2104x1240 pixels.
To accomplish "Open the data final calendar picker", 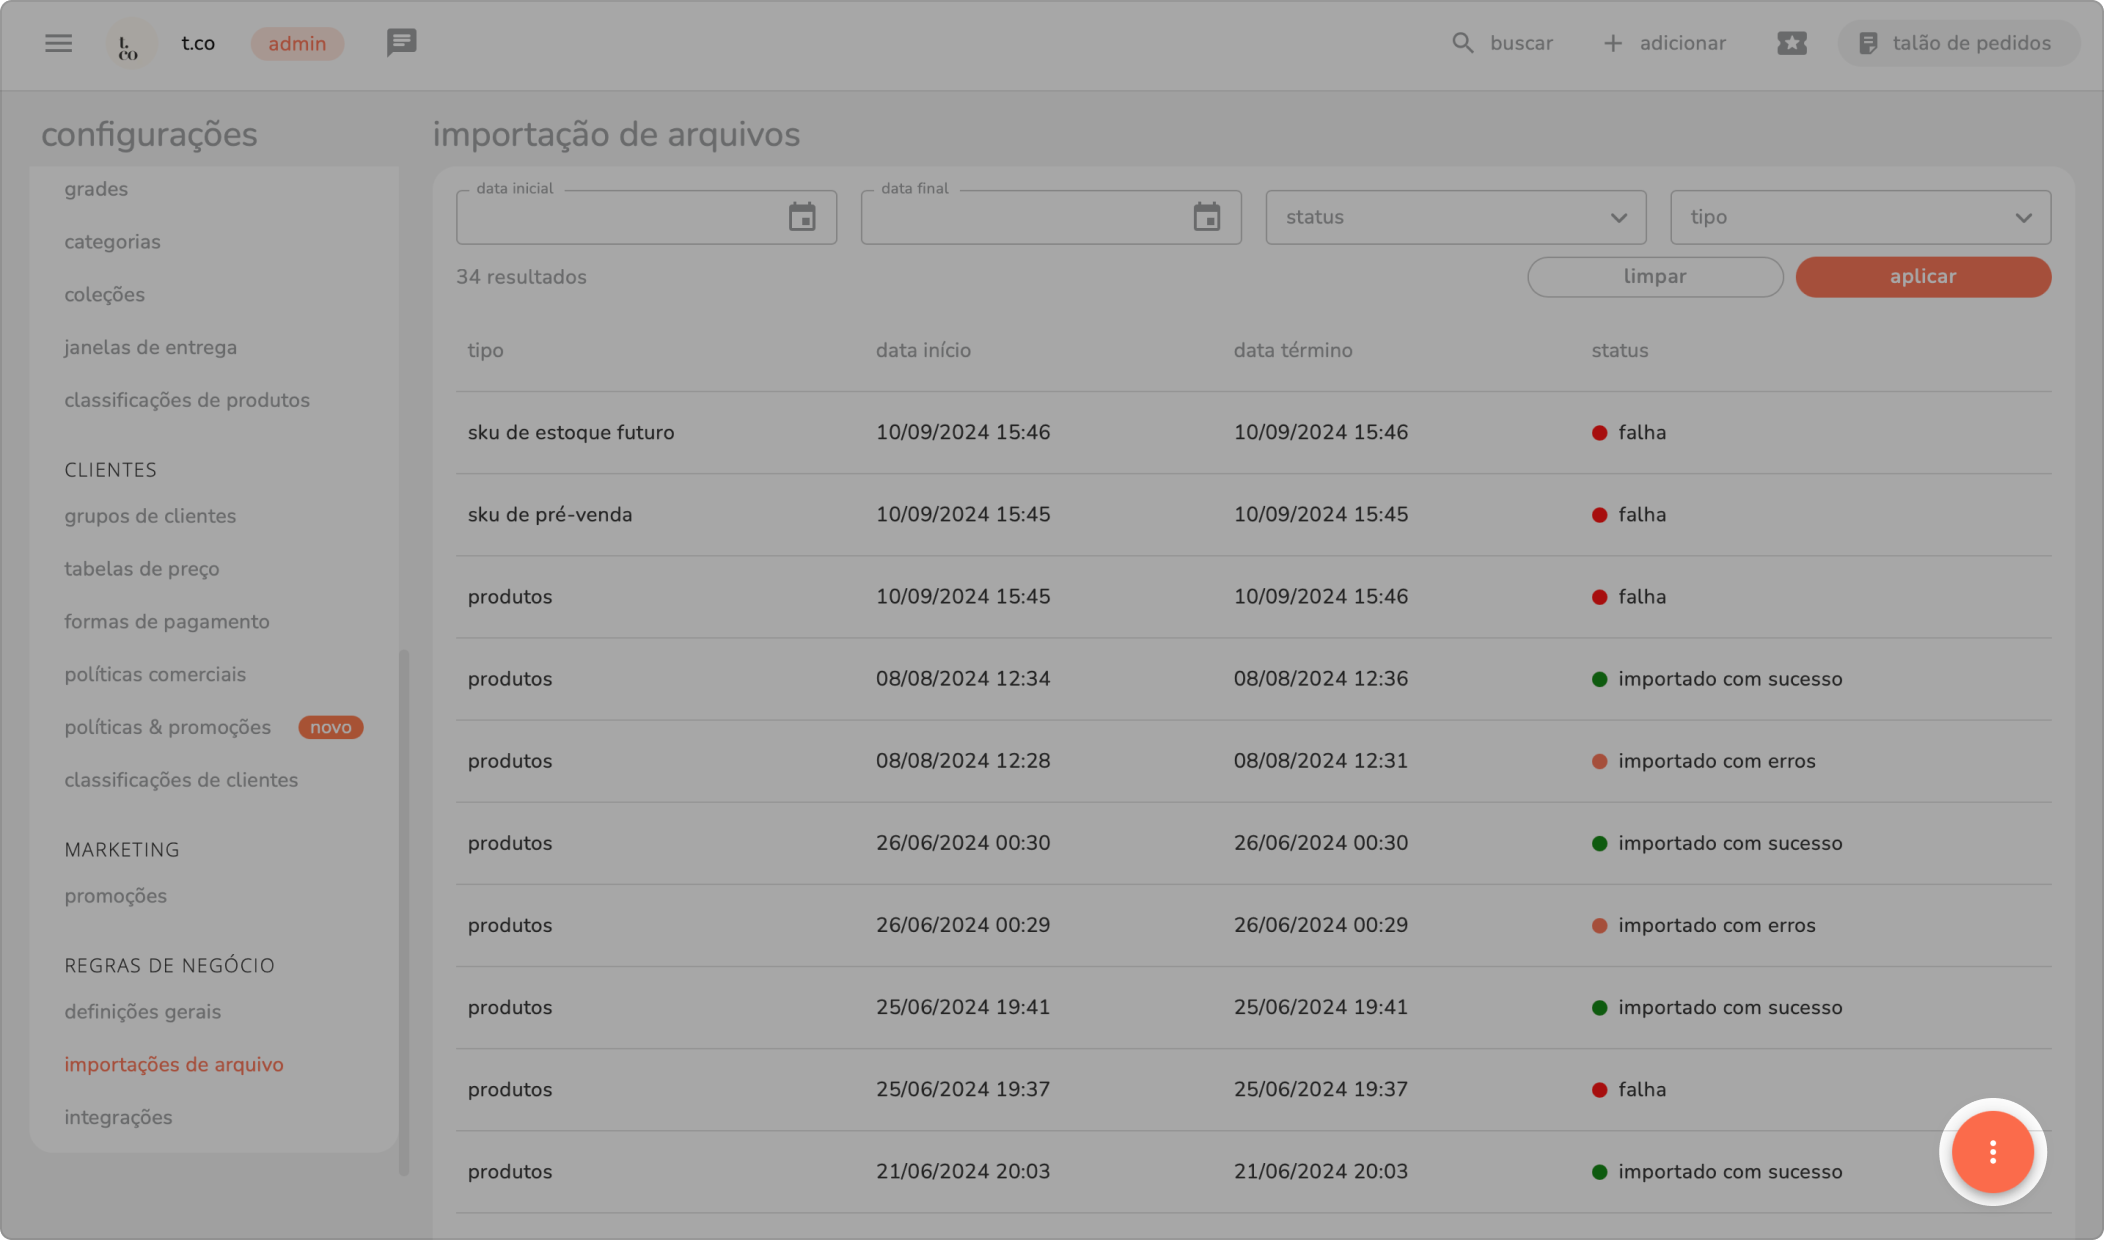I will point(1206,217).
